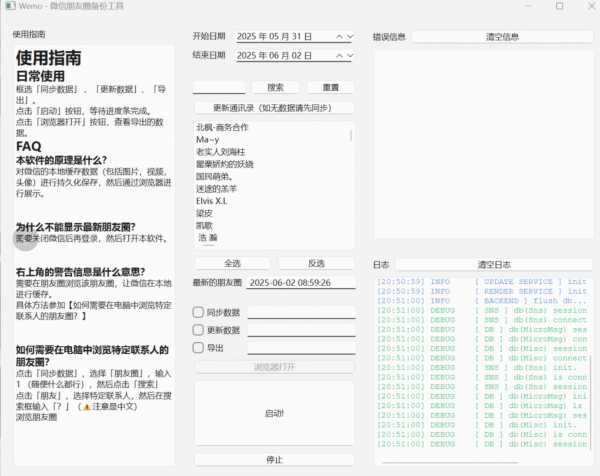Minimize the Wemo window
This screenshot has width=600, height=476.
click(528, 6)
